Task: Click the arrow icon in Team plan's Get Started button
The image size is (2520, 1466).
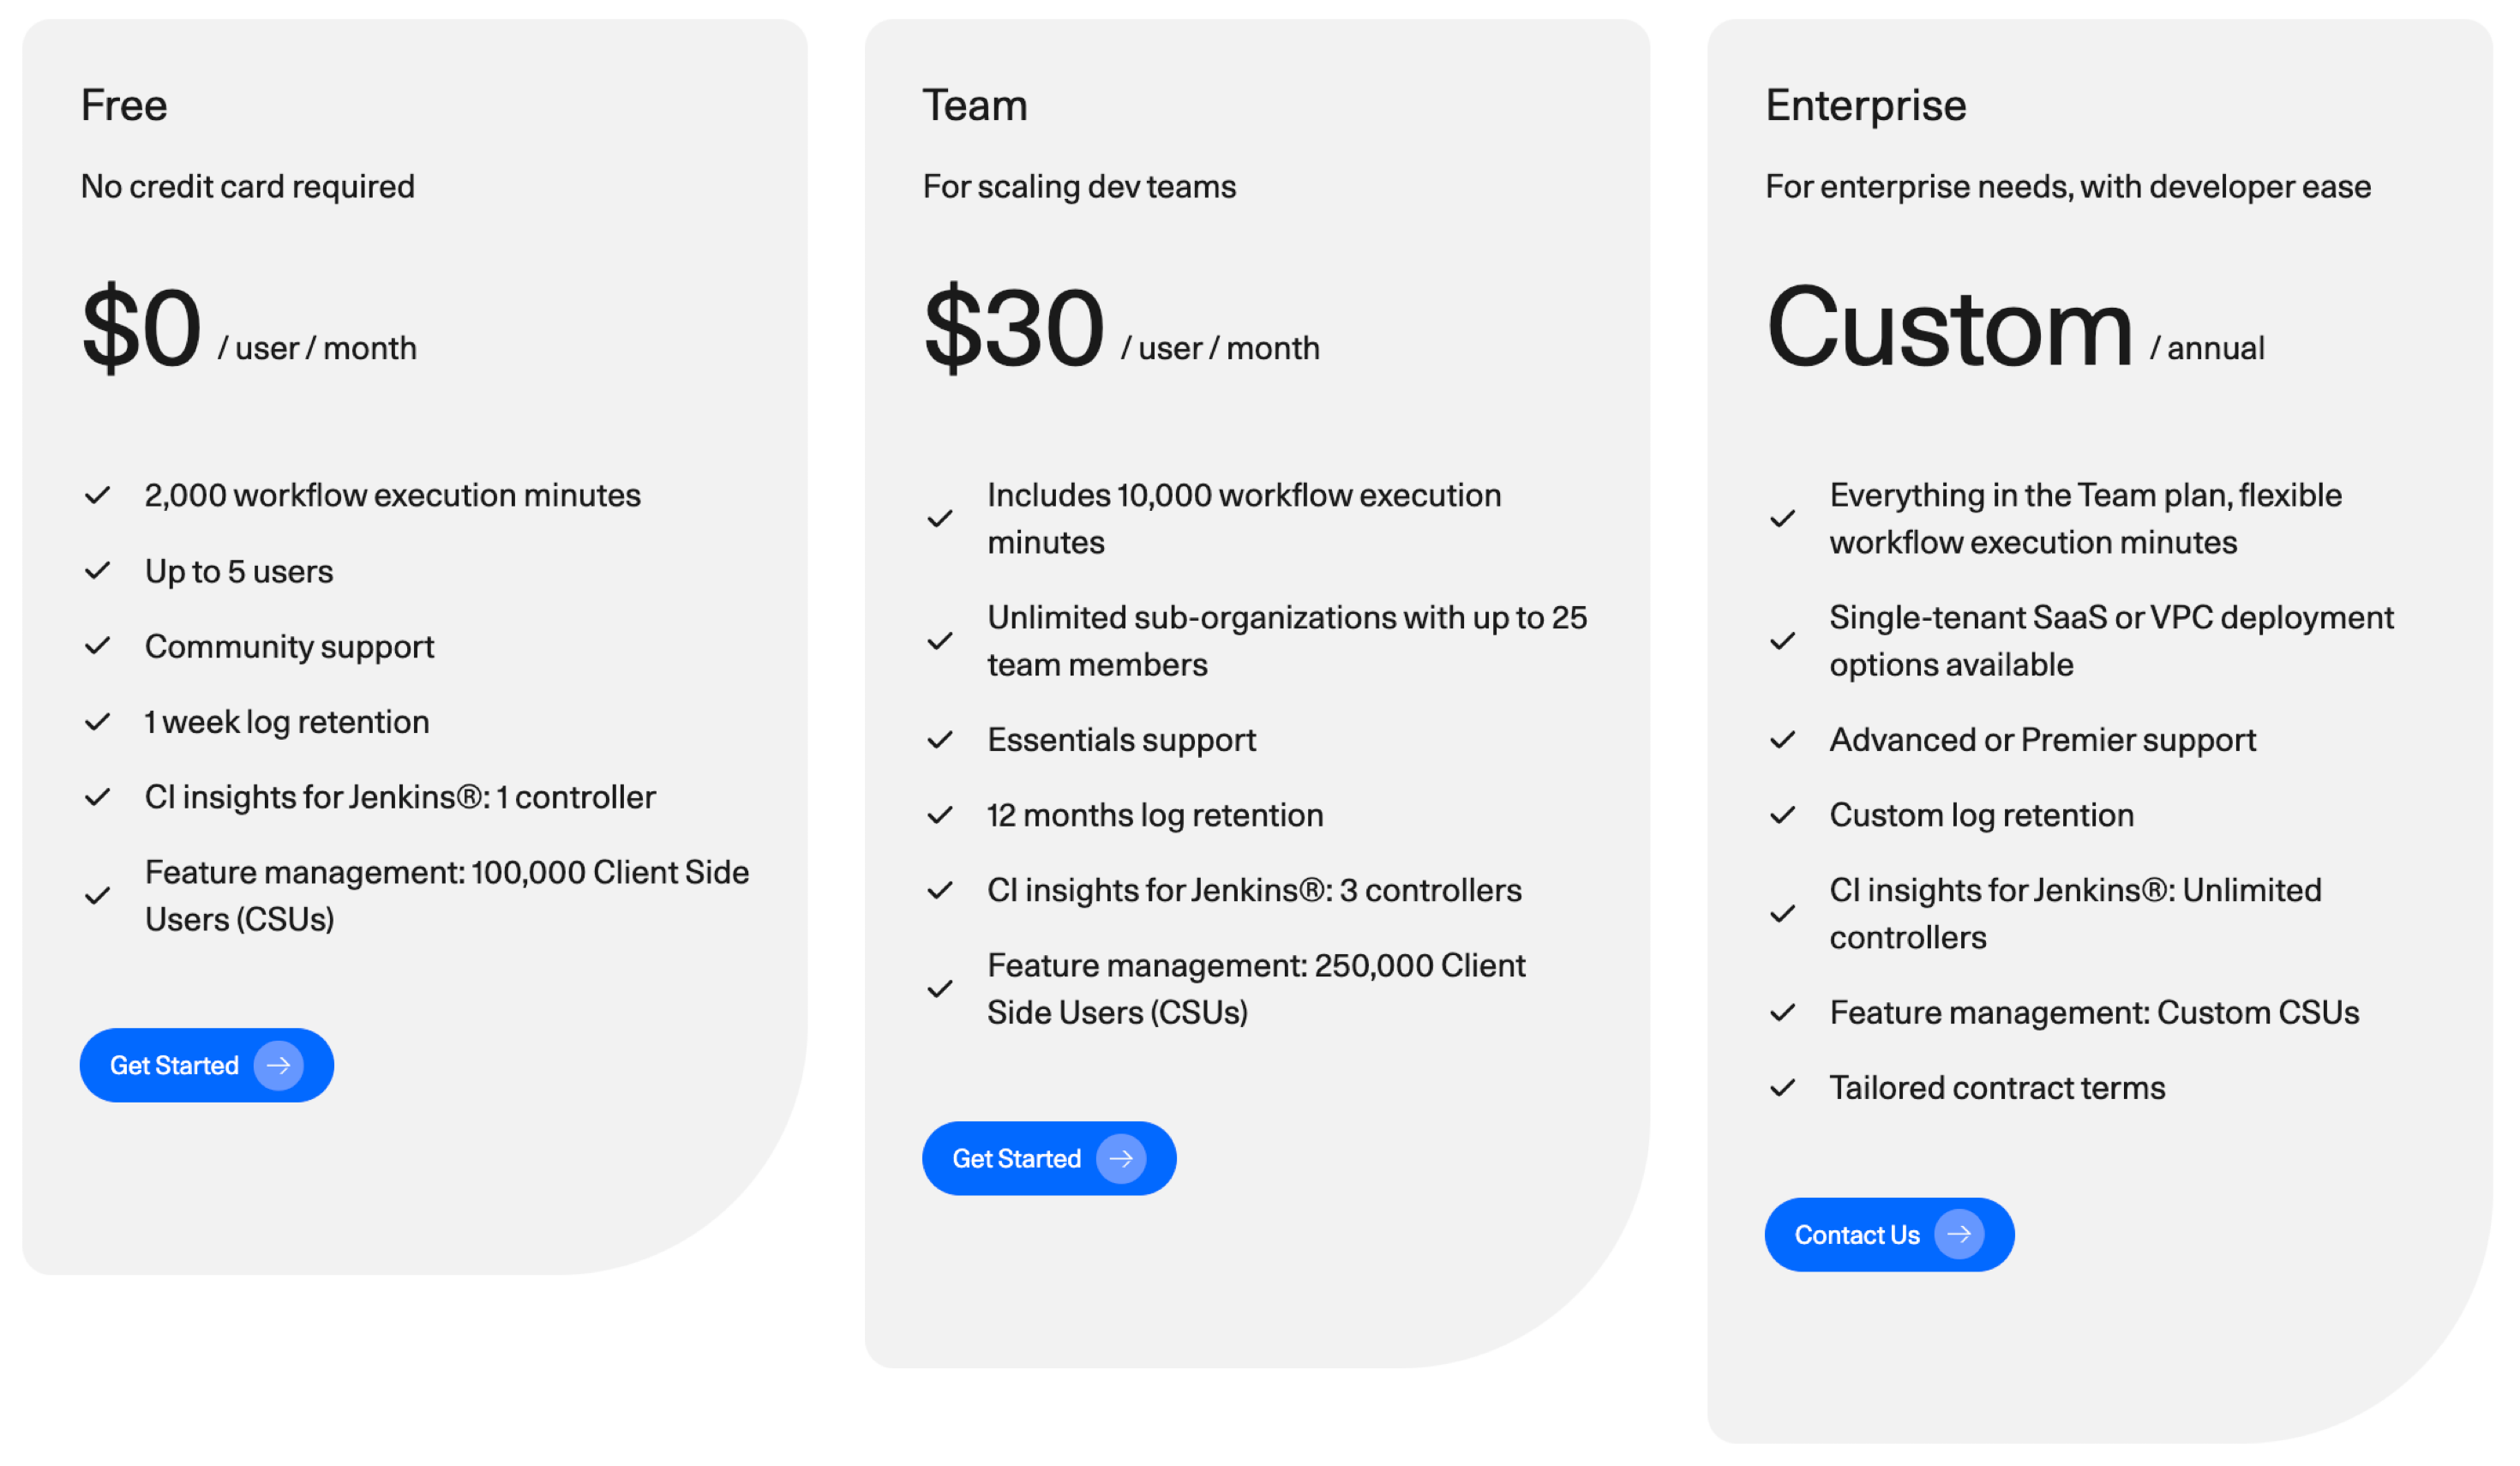Action: pyautogui.click(x=1123, y=1158)
